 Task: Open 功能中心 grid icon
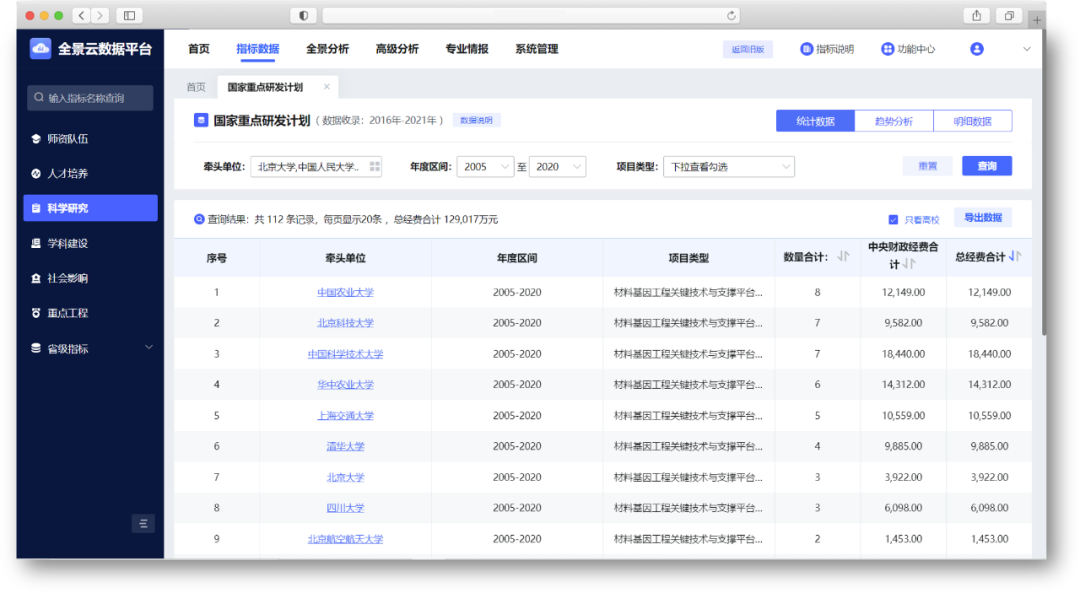tap(887, 49)
